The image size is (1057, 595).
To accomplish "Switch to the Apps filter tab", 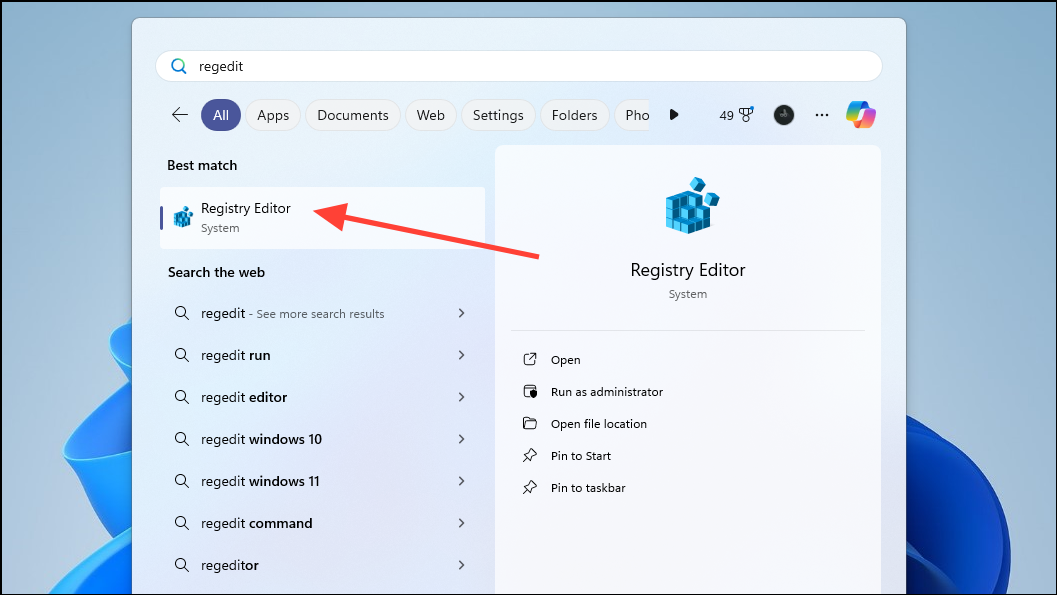I will 273,115.
